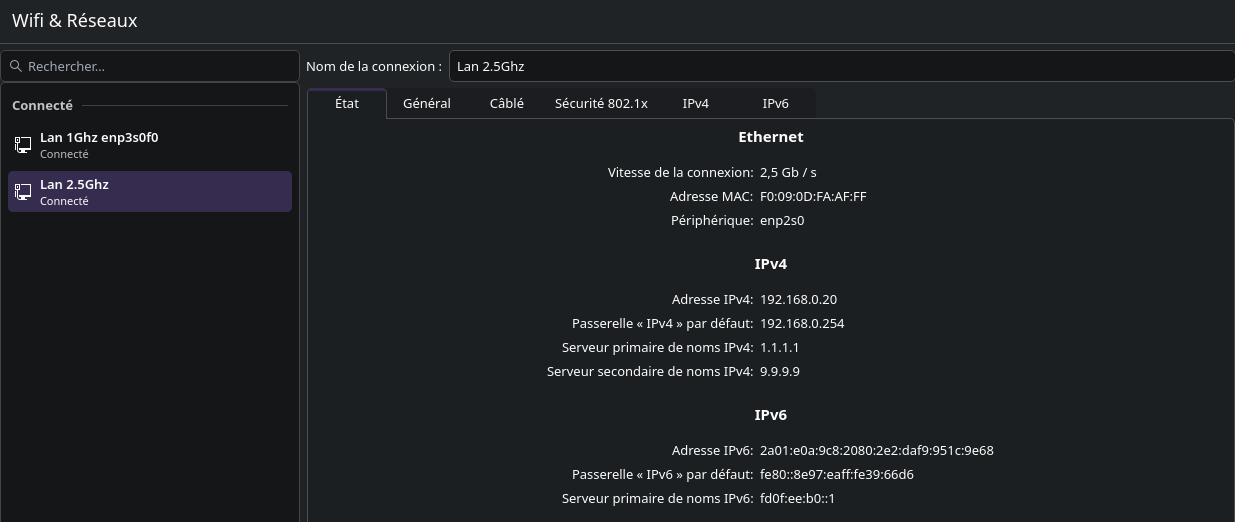Open the IPv6 settings tab
The image size is (1235, 522).
coord(776,104)
